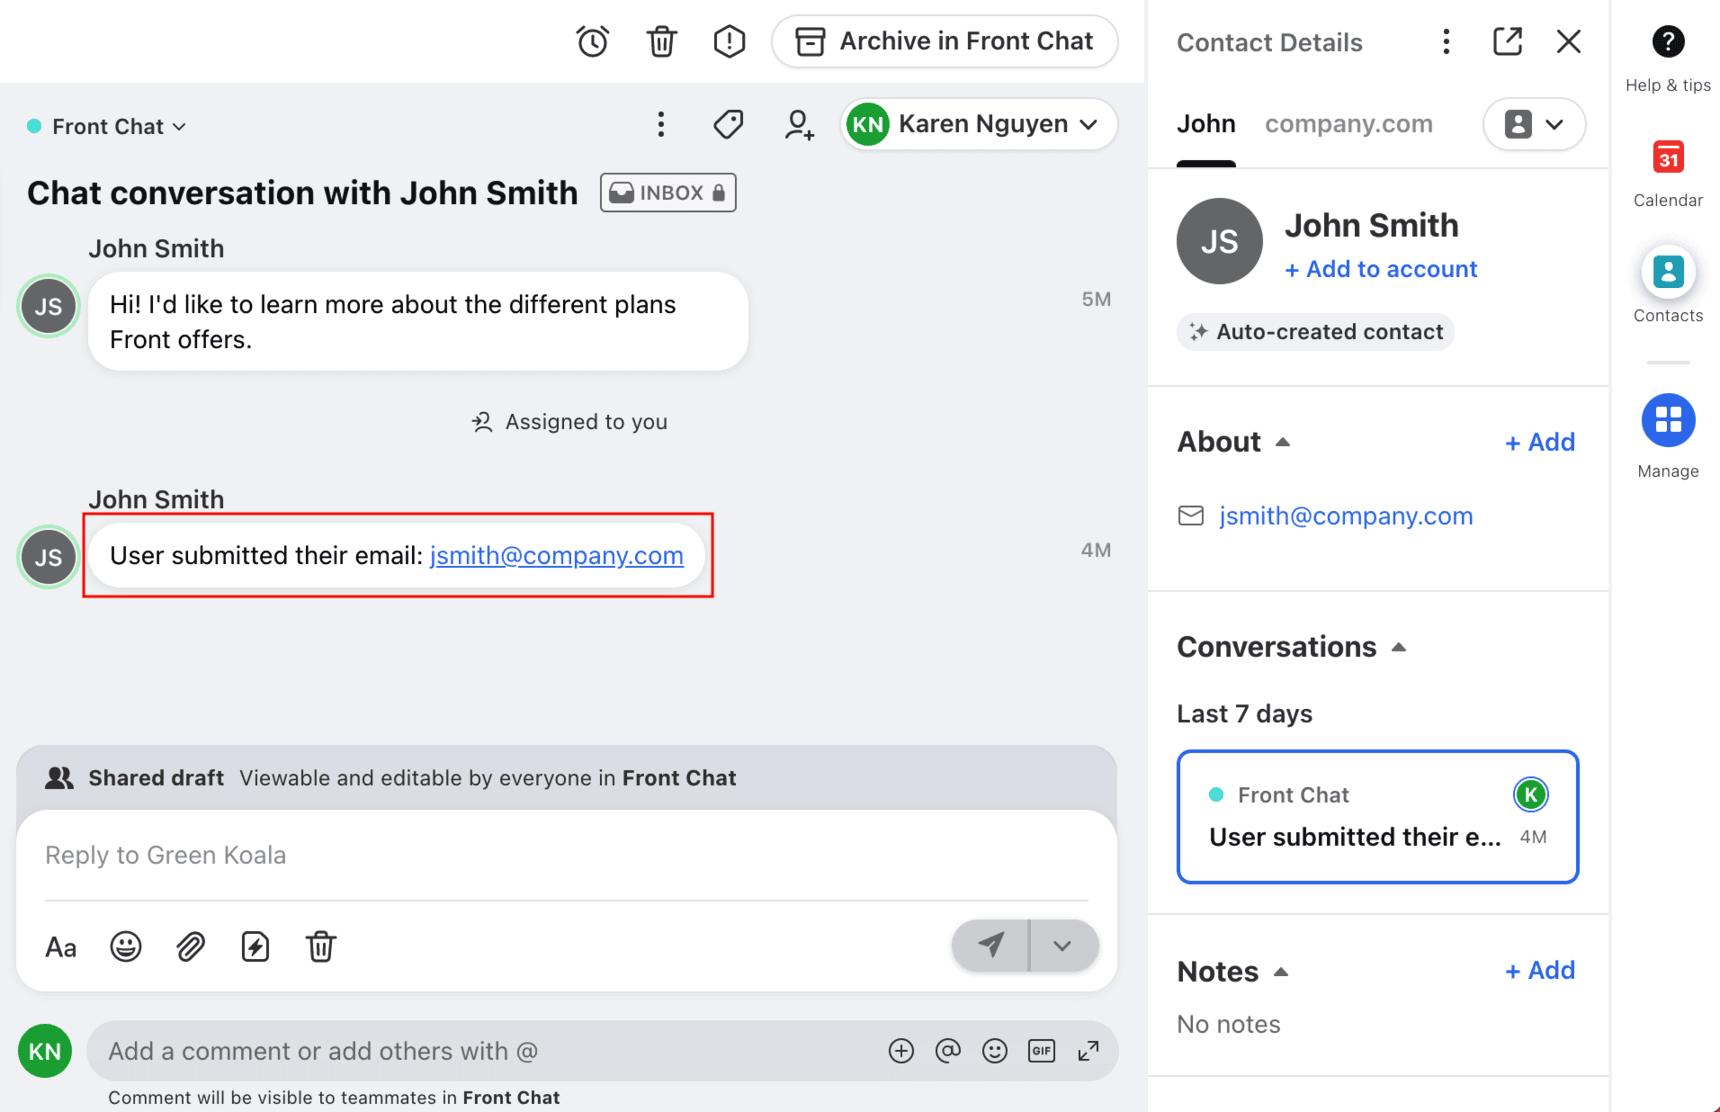The height and width of the screenshot is (1112, 1720).
Task: Click the KN avatar beside comment box
Action: click(x=45, y=1051)
